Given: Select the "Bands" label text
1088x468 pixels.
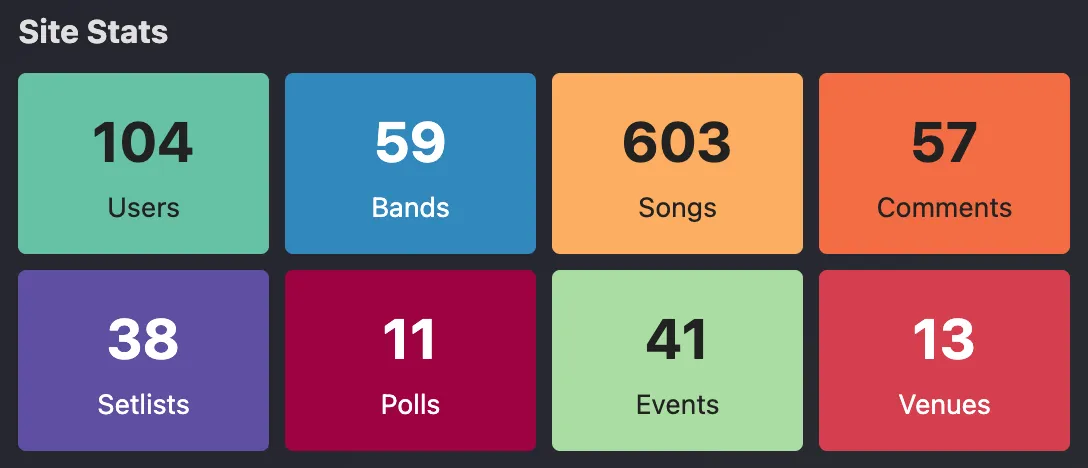Looking at the screenshot, I should click(410, 208).
